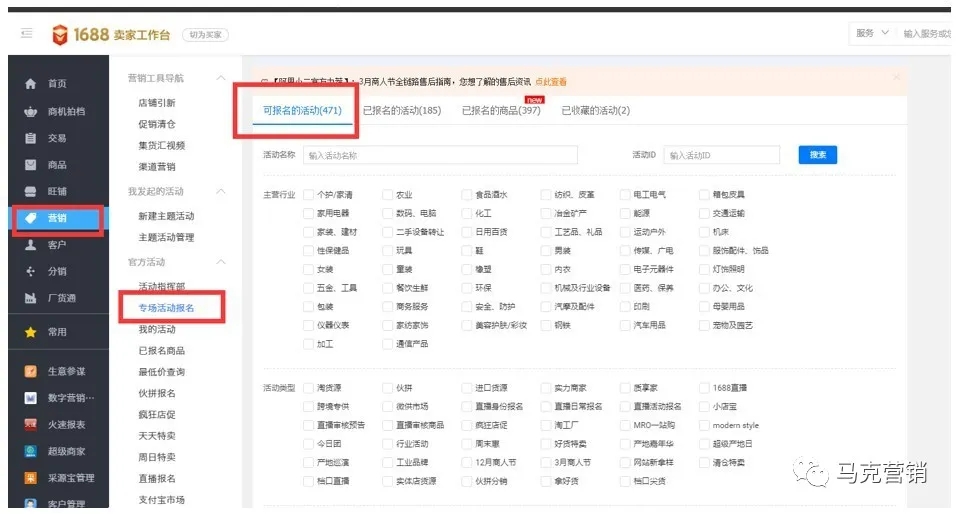Viewport: 958px width, 514px height.
Task: Open the 服务 dropdown at top right
Action: point(871,34)
